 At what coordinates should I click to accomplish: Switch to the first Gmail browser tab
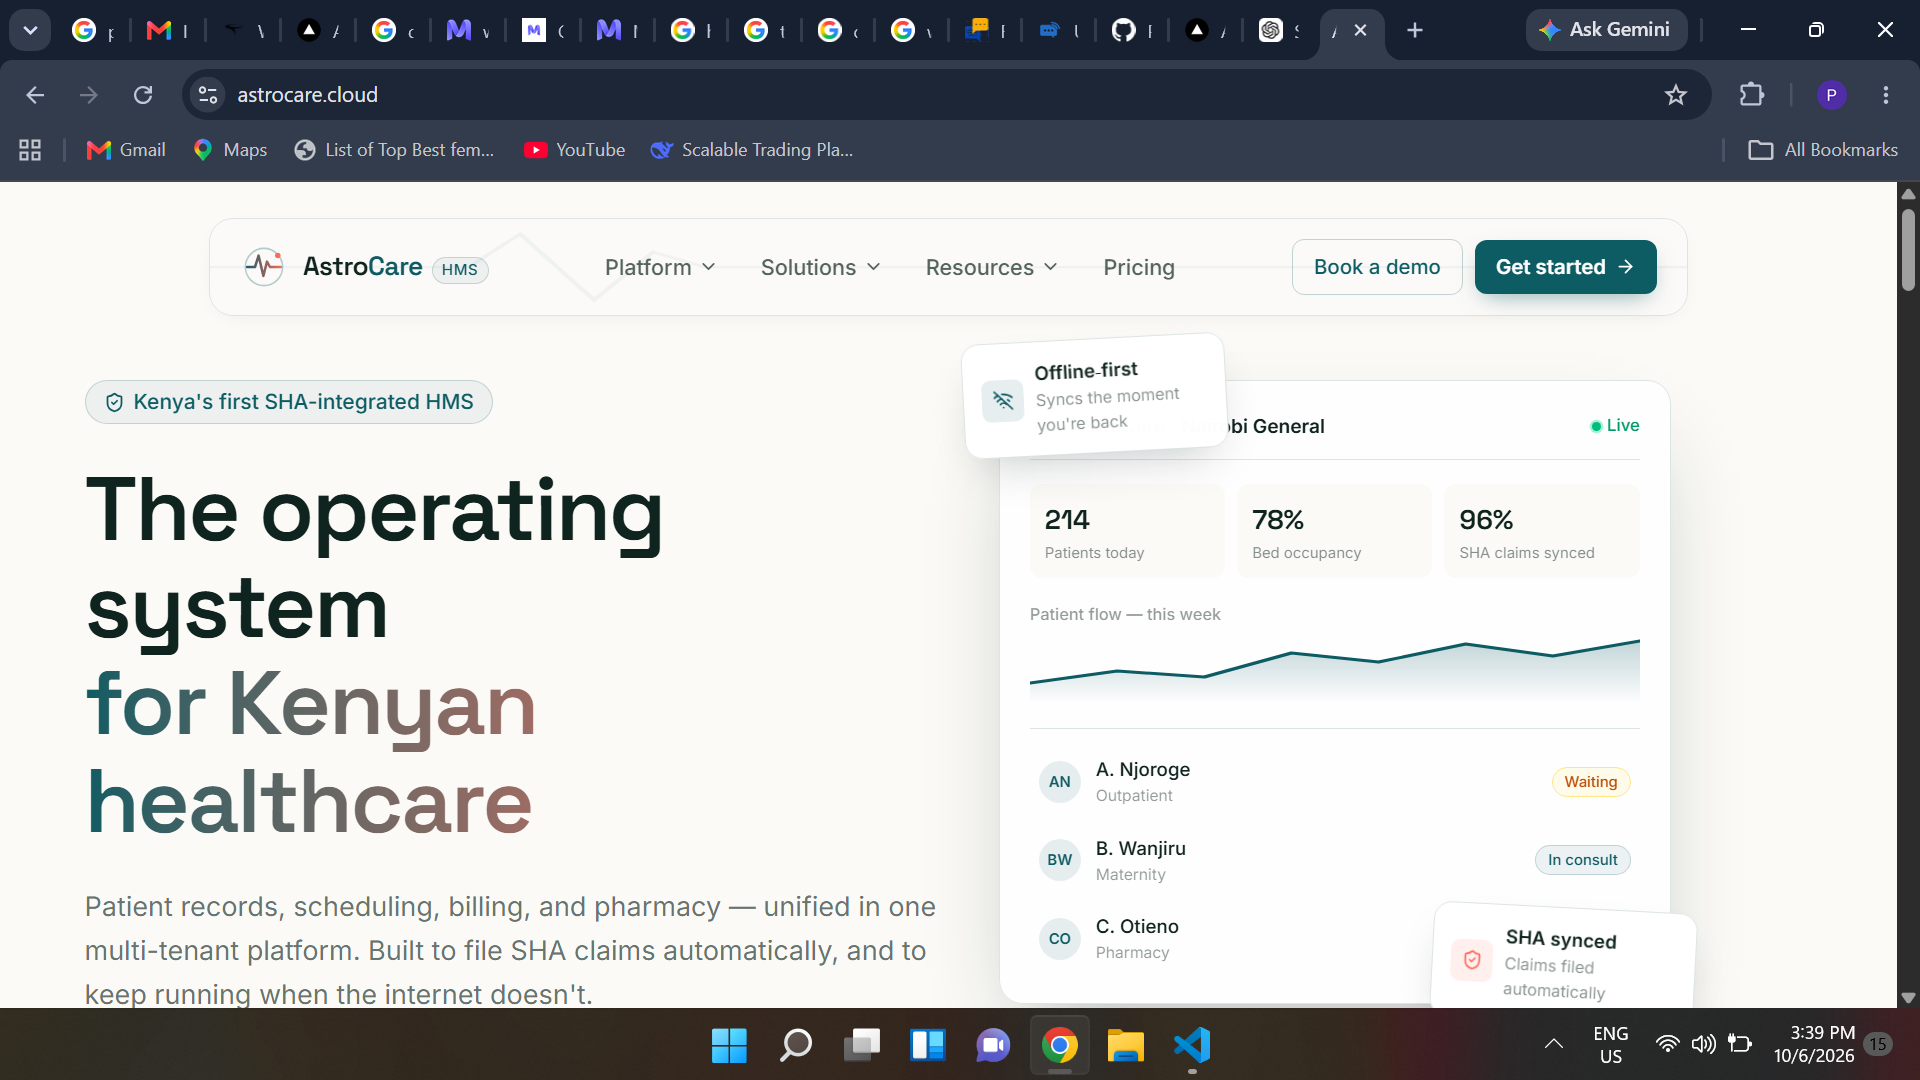pos(167,30)
